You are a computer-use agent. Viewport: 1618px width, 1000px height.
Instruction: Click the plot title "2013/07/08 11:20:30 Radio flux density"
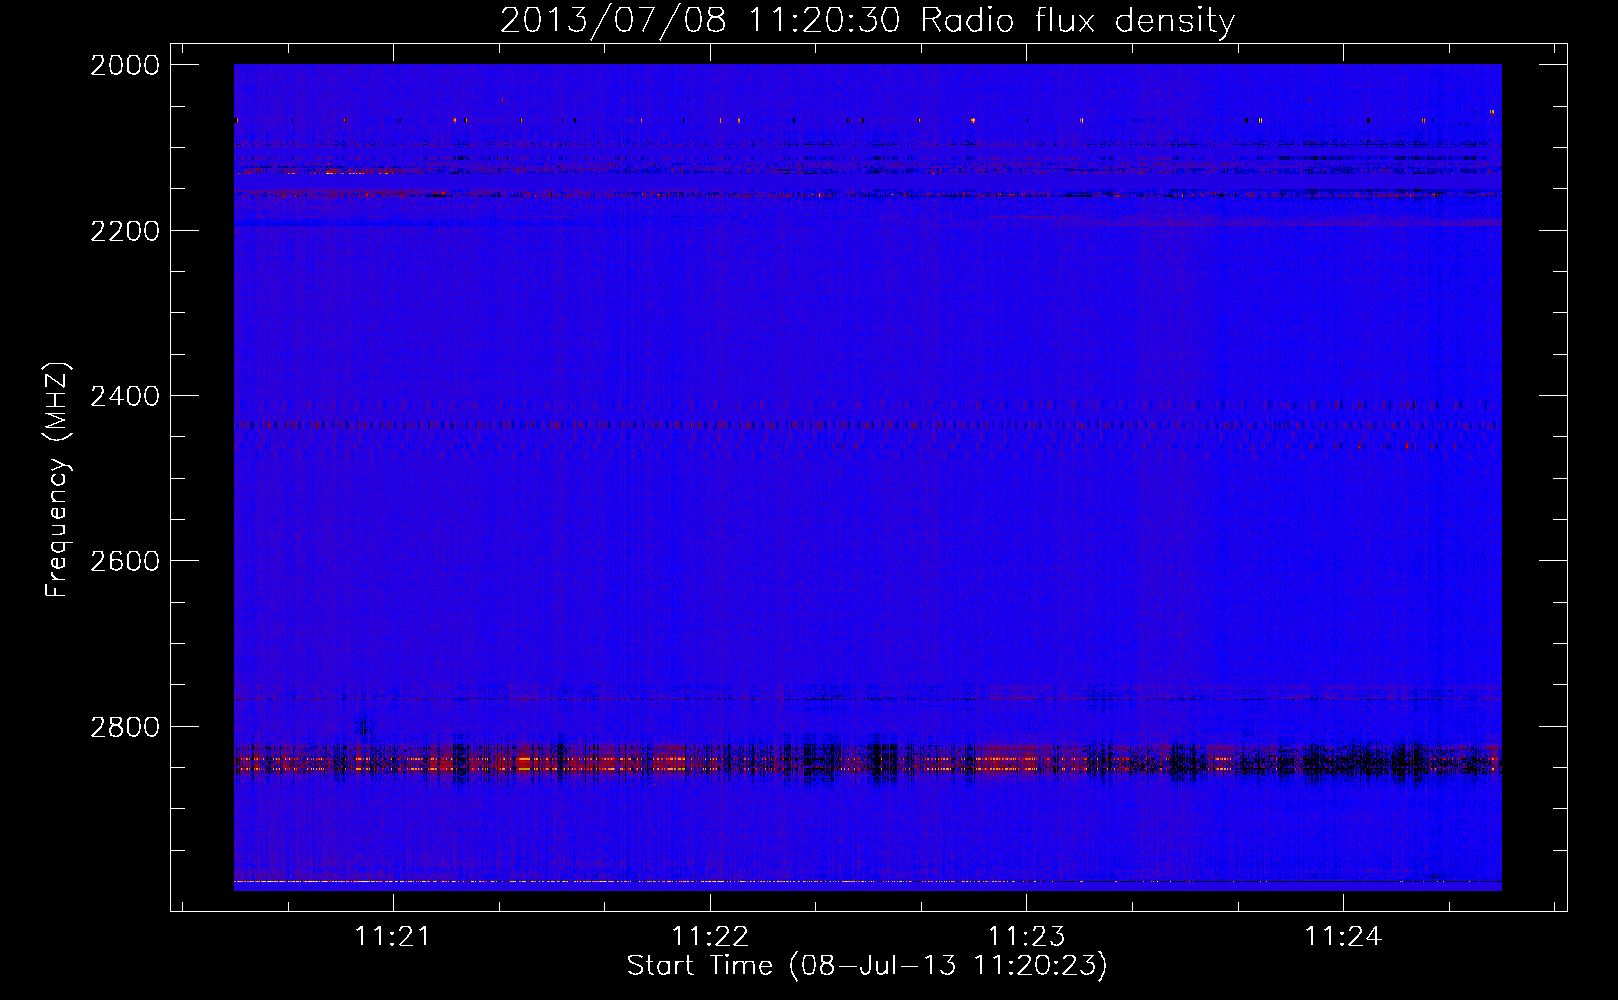click(x=867, y=21)
